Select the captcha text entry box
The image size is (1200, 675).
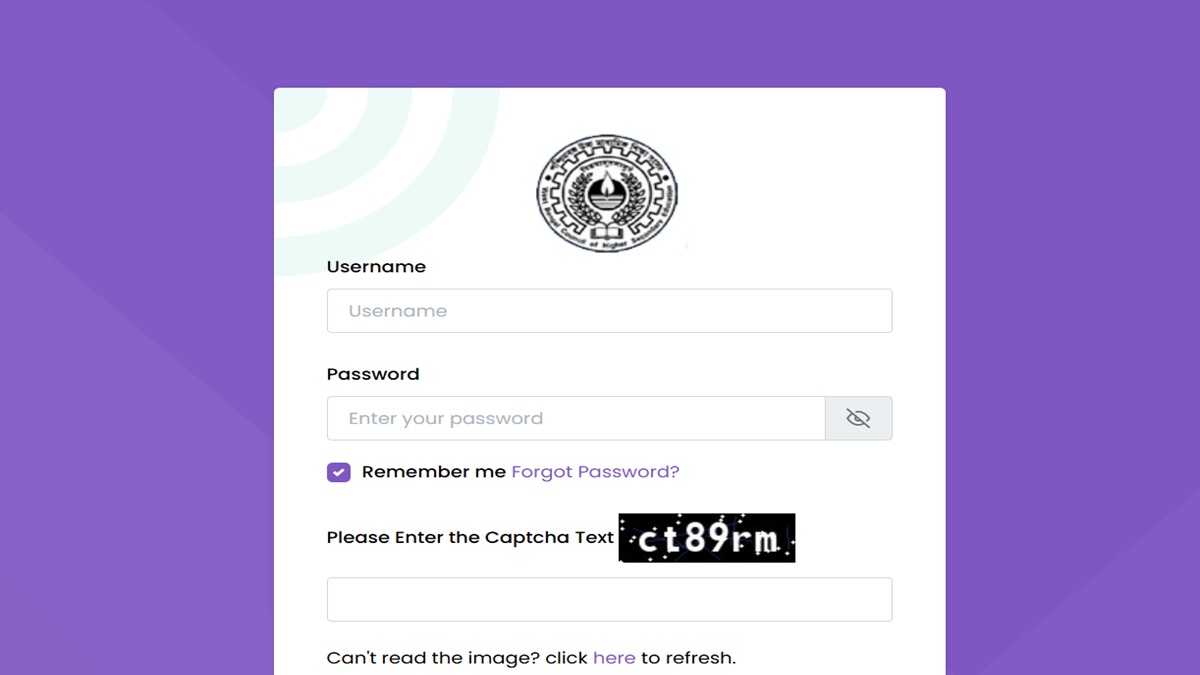609,599
